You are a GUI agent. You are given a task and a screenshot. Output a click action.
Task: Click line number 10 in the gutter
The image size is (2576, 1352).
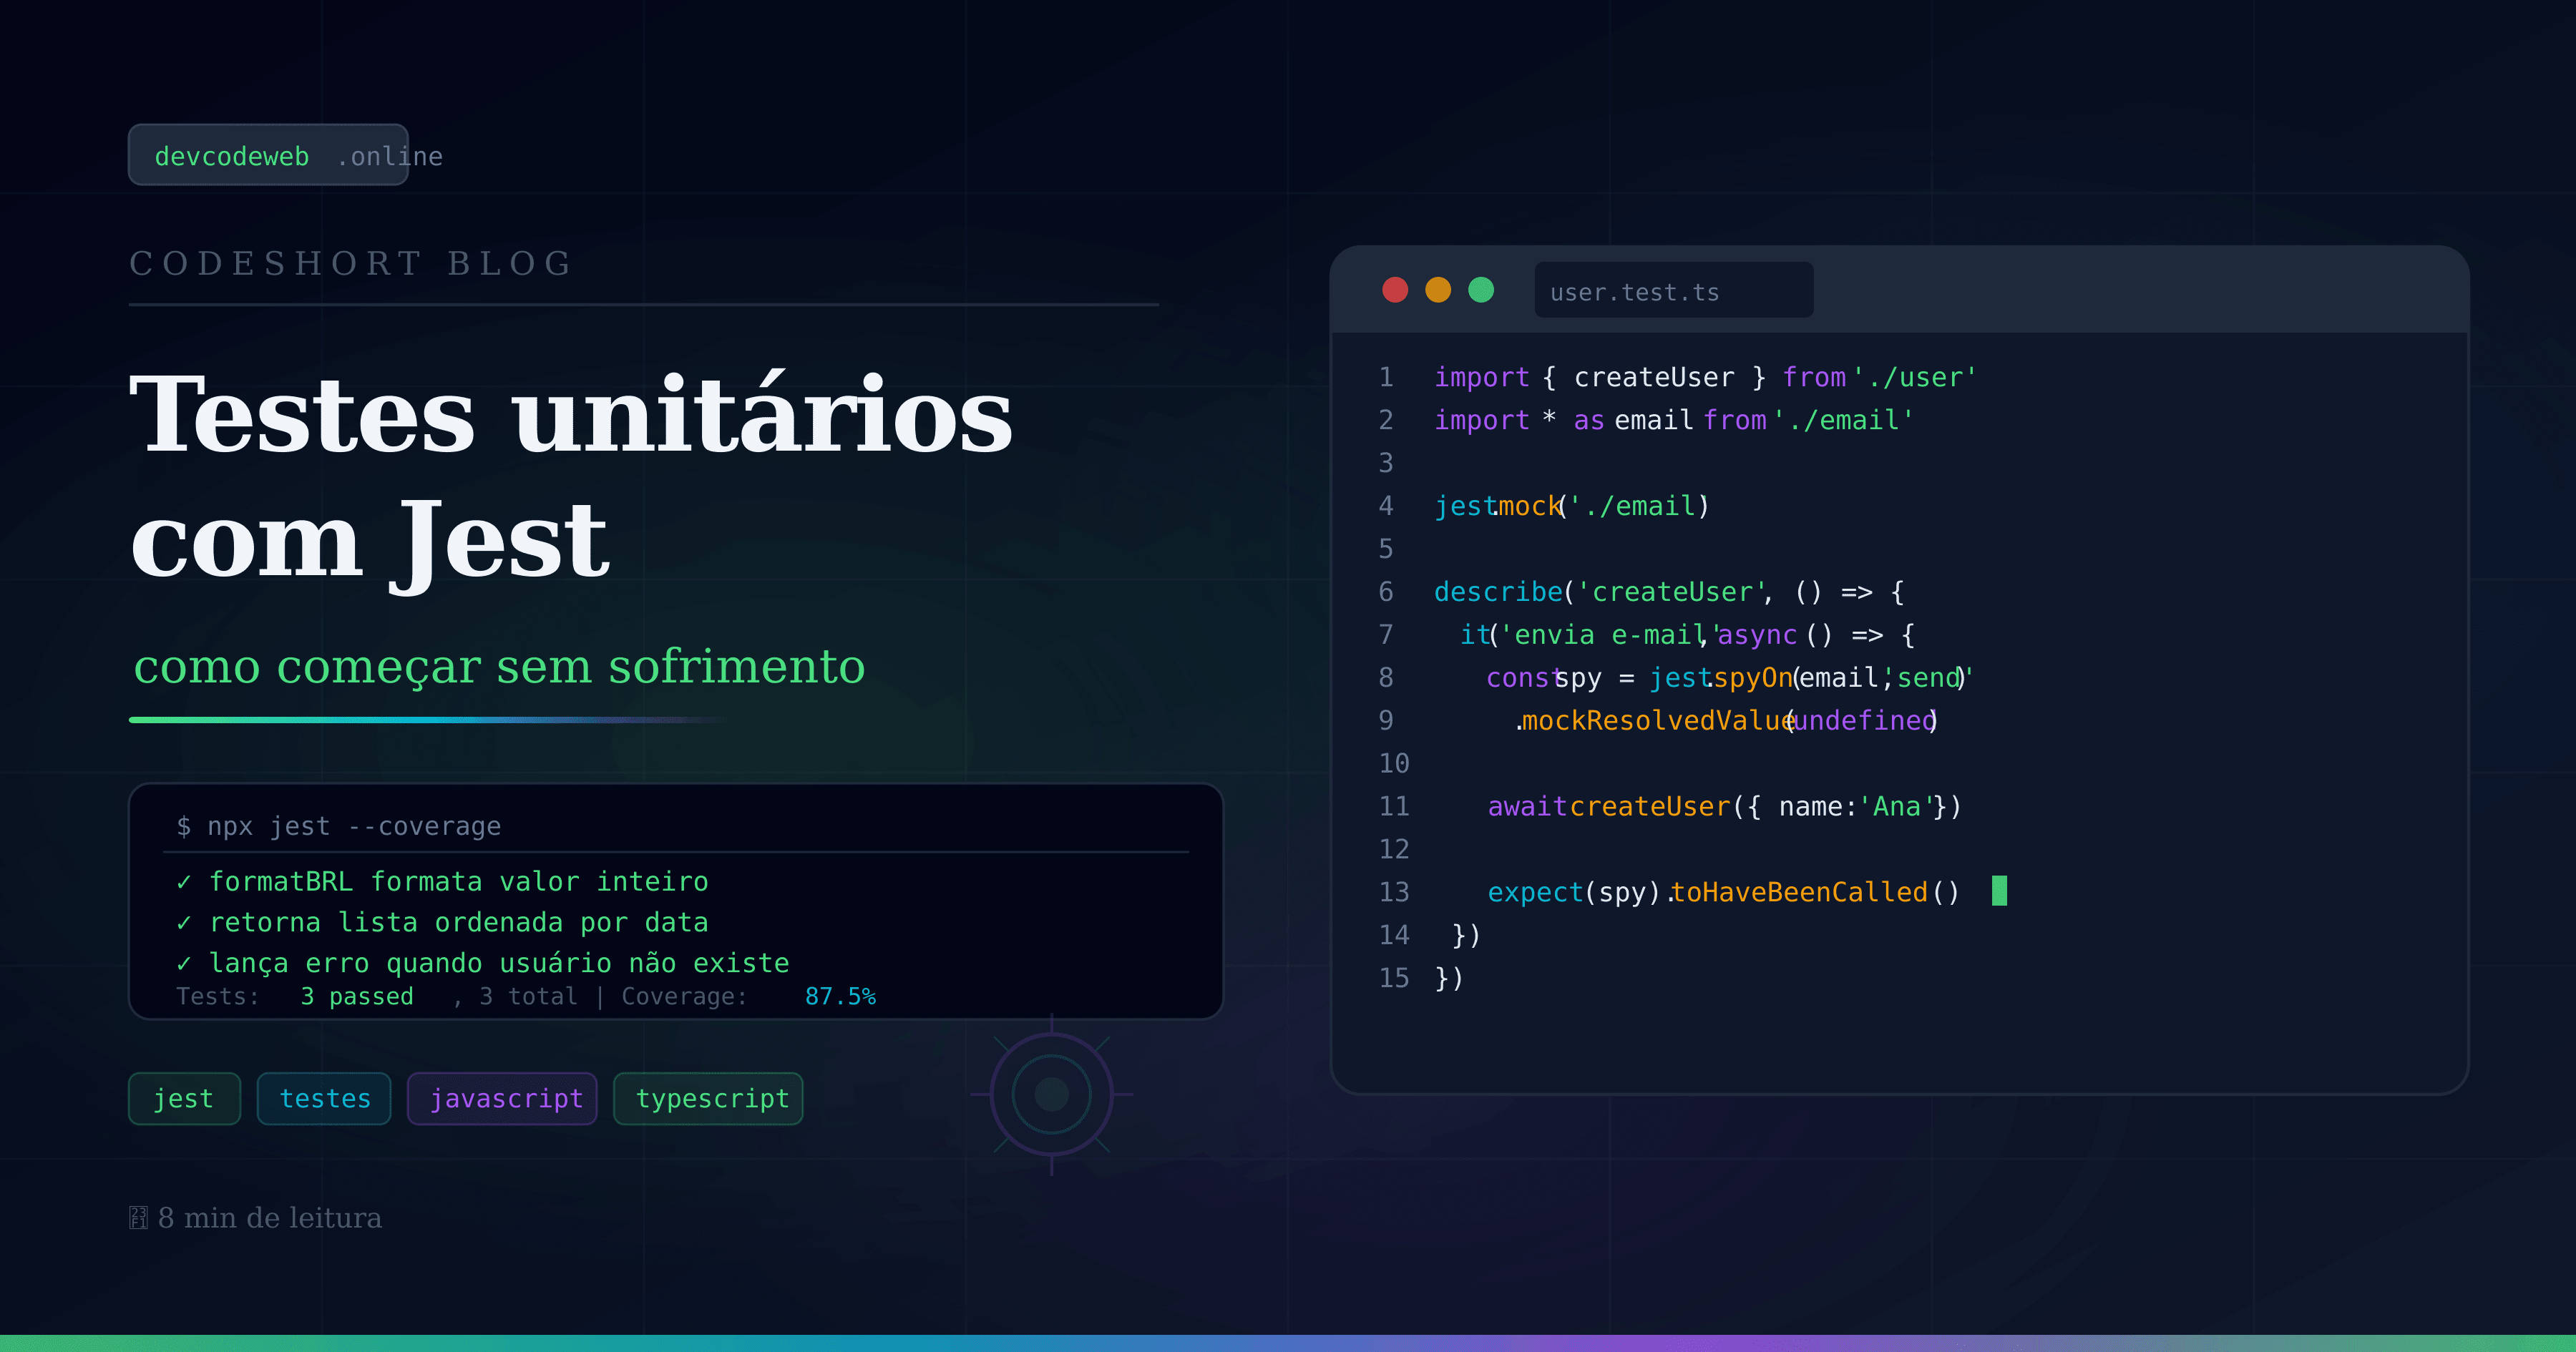coord(1394,764)
